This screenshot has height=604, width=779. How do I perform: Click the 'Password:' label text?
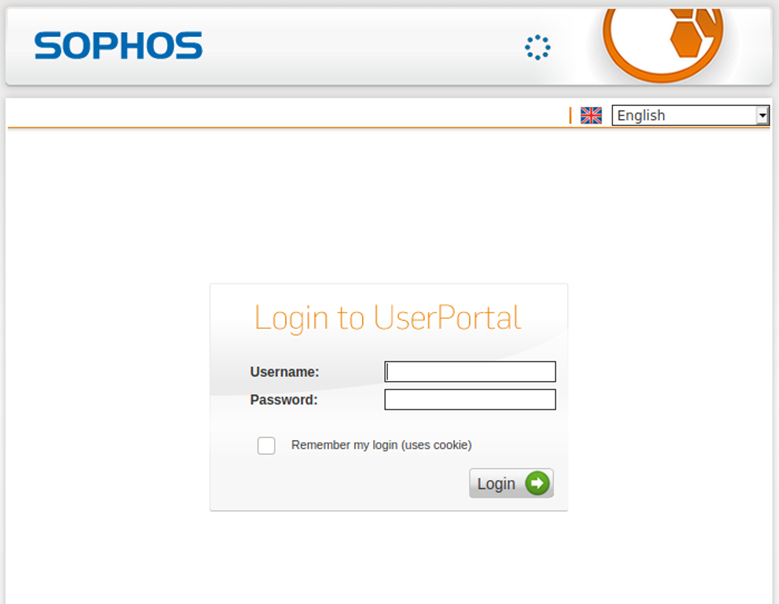(284, 399)
